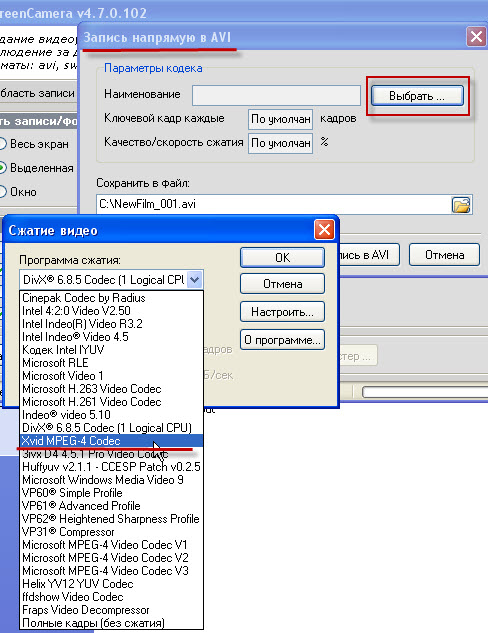488x633 pixels.
Task: Select Huffyuv v2.1.1 CCESP Patch entry
Action: [x=111, y=467]
